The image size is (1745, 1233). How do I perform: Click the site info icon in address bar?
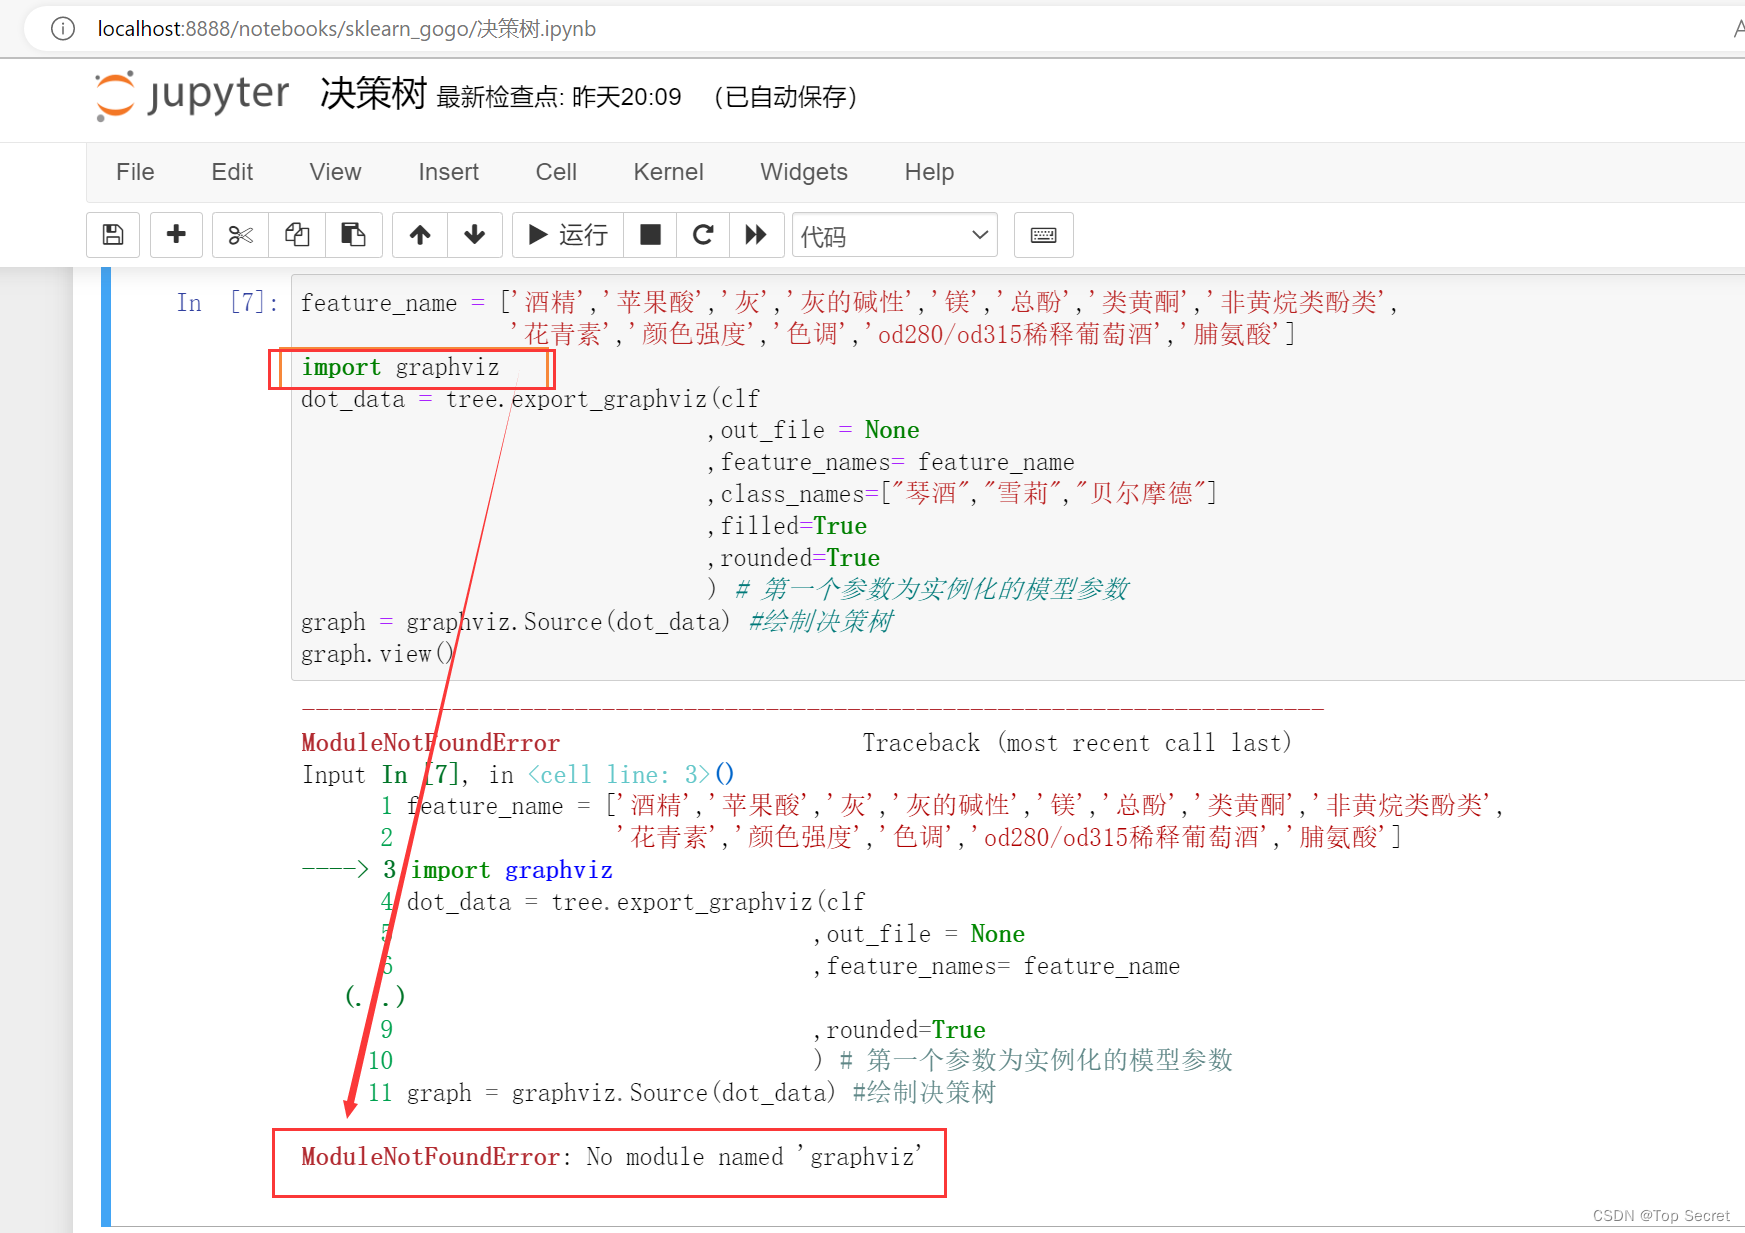coord(63,29)
